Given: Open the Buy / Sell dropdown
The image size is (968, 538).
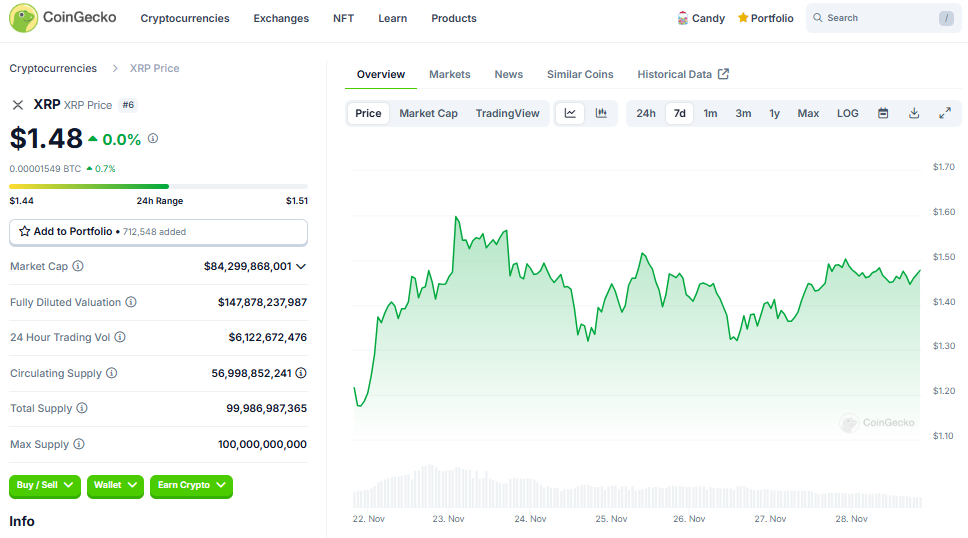Looking at the screenshot, I should point(45,485).
